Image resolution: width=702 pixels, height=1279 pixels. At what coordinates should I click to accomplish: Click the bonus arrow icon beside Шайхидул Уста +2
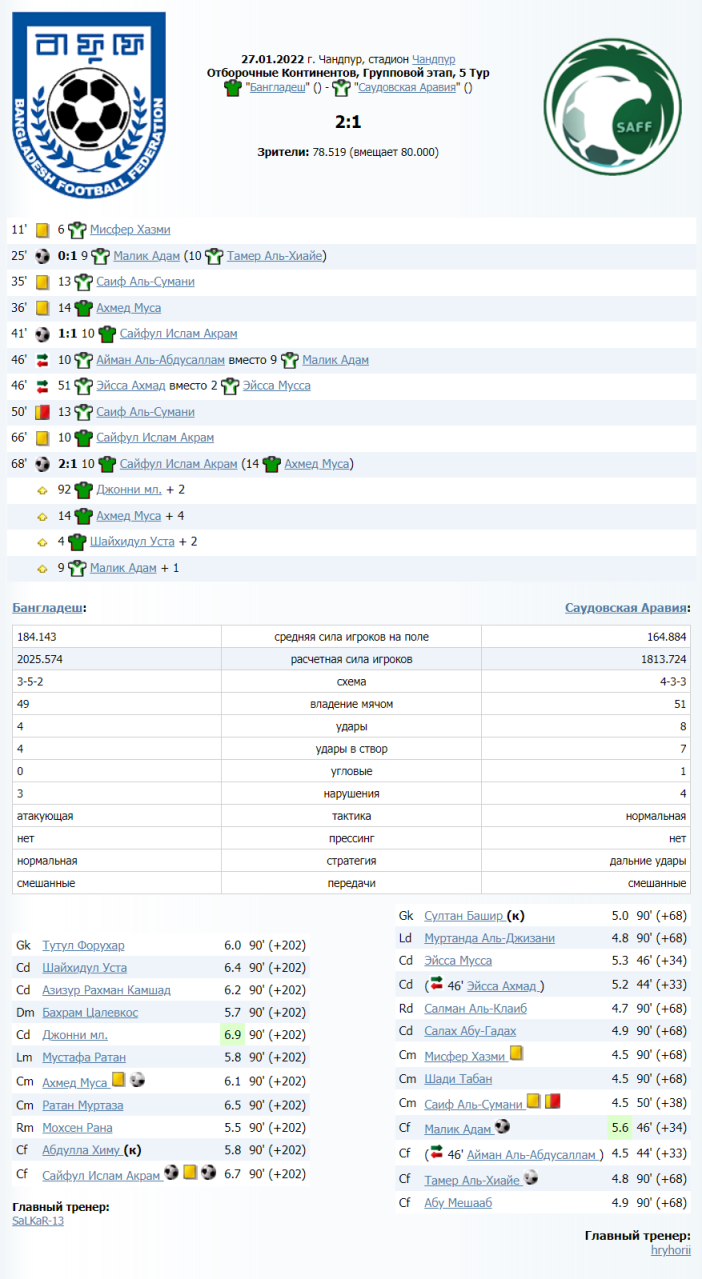tap(43, 542)
